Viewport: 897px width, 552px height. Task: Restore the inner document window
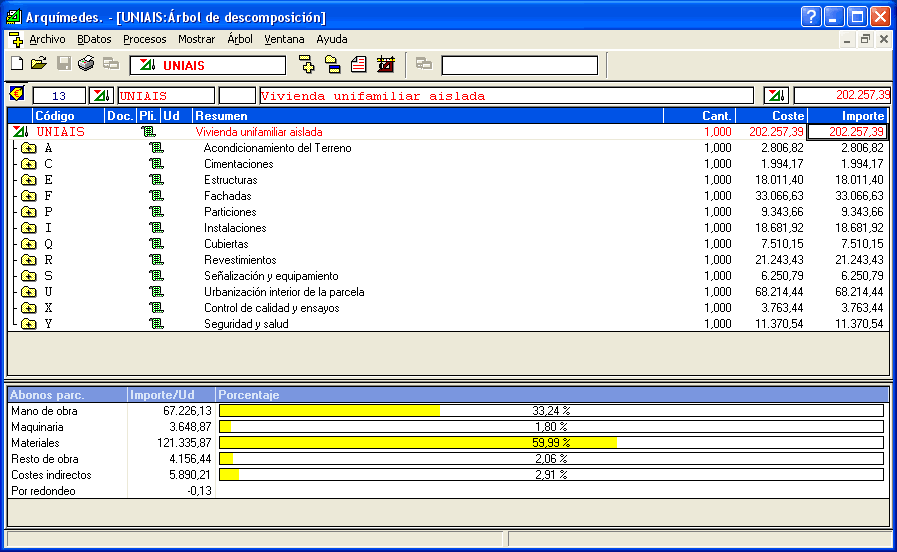click(865, 39)
